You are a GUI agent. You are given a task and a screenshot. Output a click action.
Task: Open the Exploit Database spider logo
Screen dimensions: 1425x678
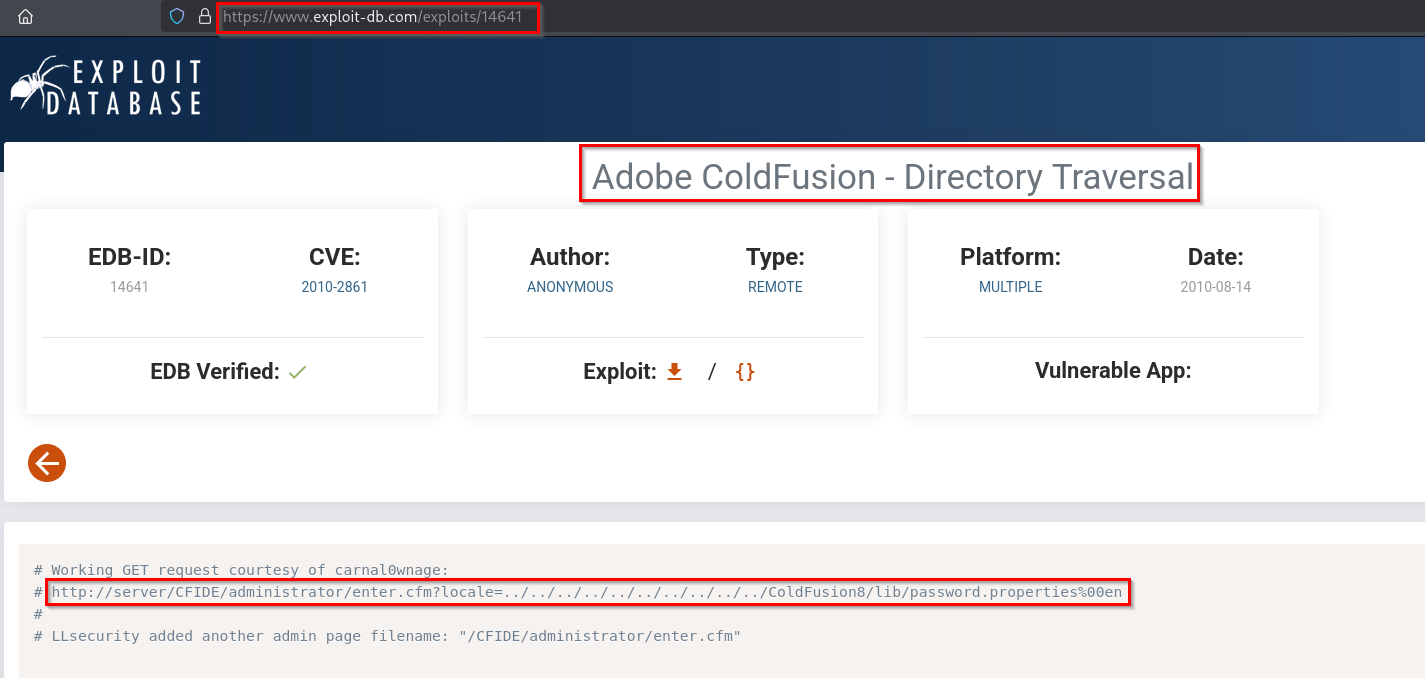point(105,85)
